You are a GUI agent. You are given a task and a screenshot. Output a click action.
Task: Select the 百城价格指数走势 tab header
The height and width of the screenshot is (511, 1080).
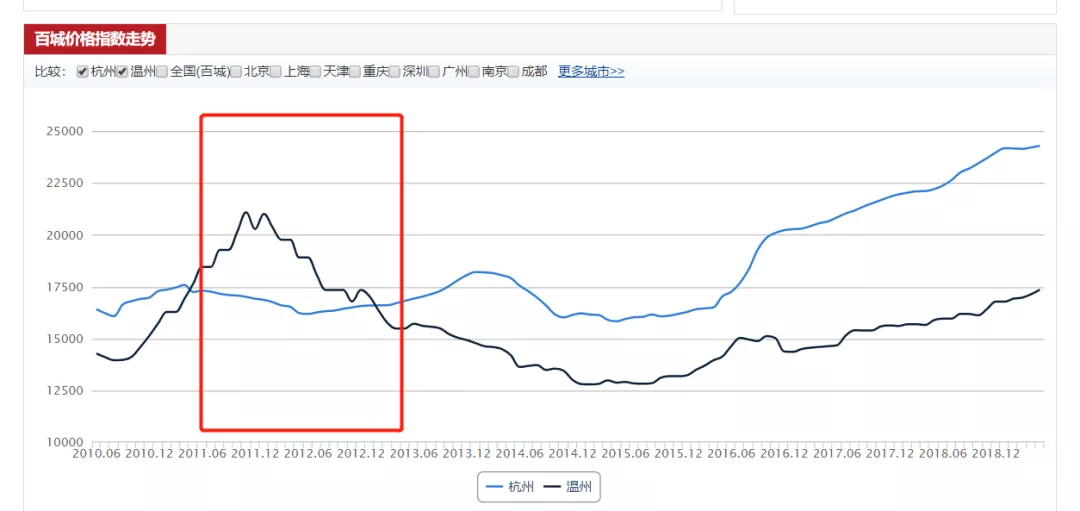point(95,39)
